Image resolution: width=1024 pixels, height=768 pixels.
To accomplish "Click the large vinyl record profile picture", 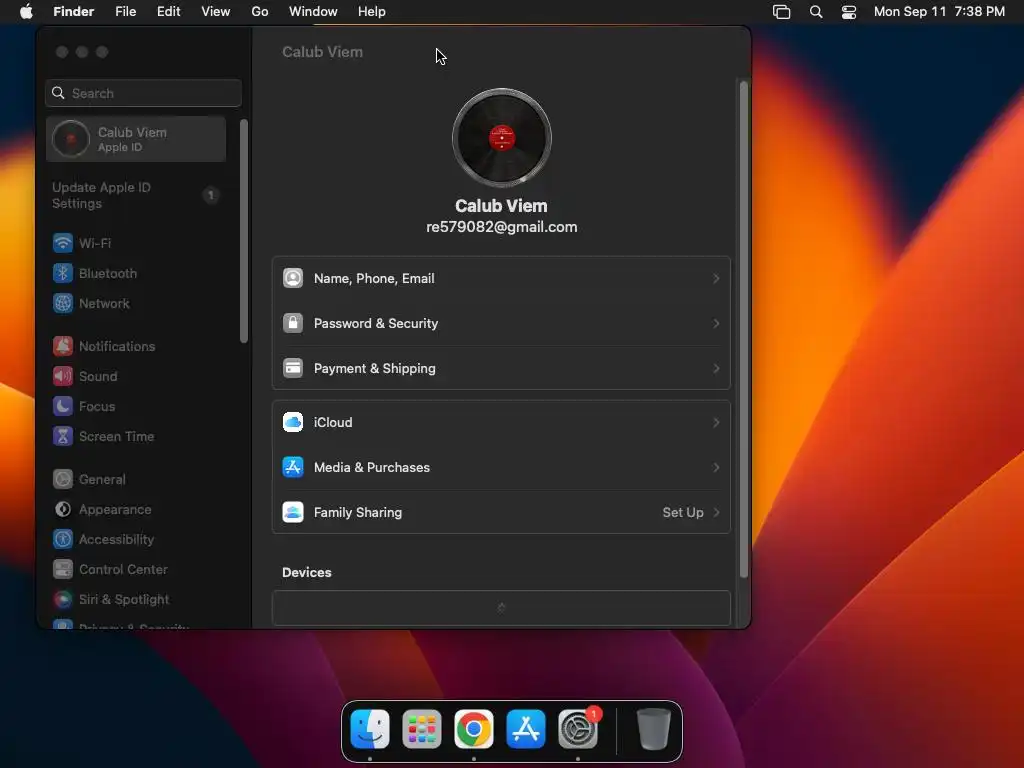I will coord(502,138).
